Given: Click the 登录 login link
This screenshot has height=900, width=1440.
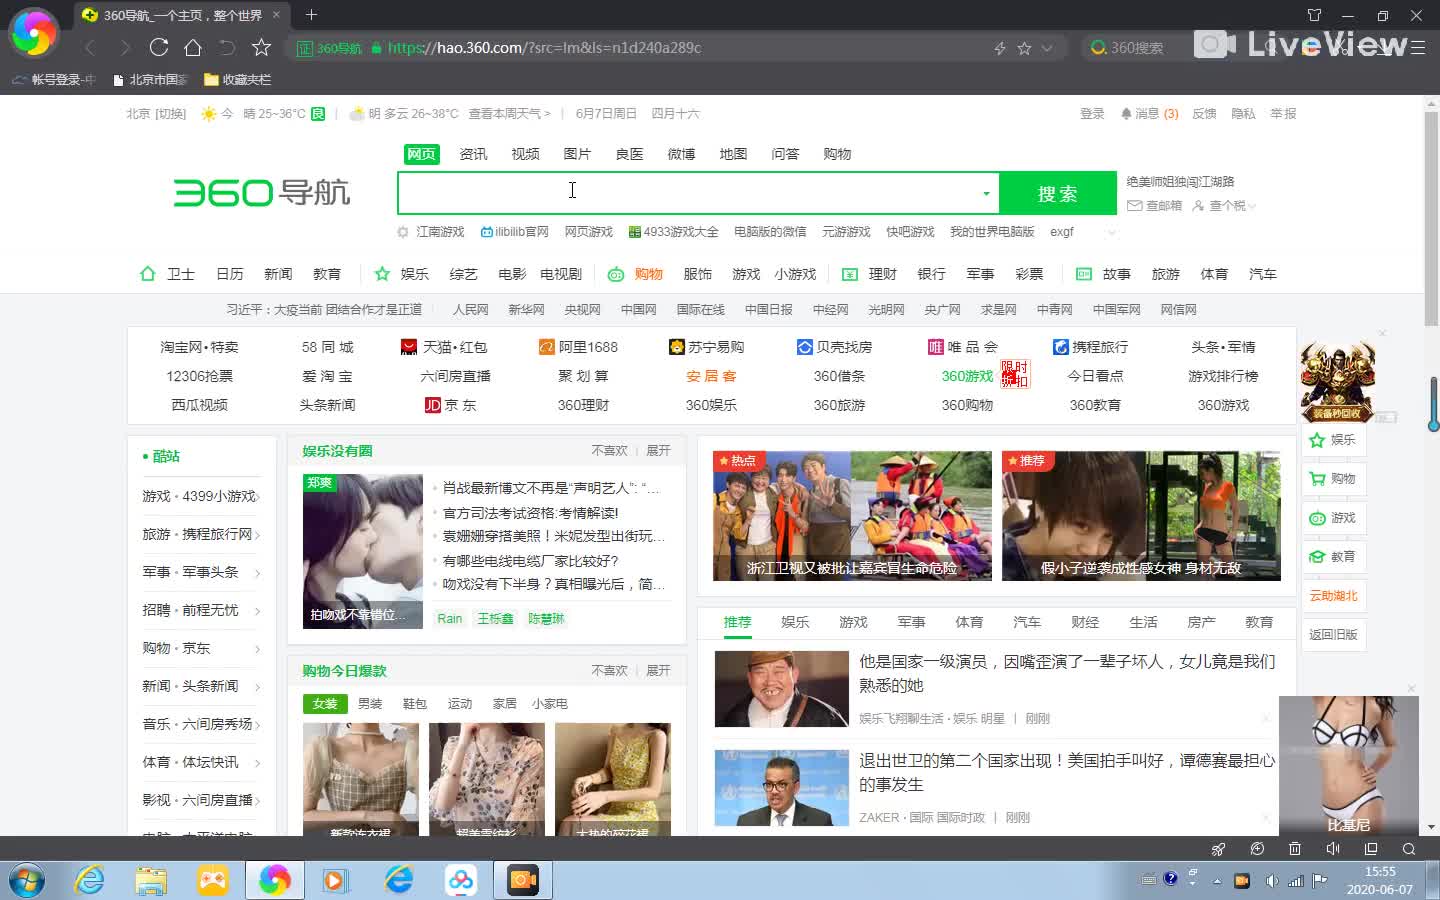Looking at the screenshot, I should (1092, 114).
